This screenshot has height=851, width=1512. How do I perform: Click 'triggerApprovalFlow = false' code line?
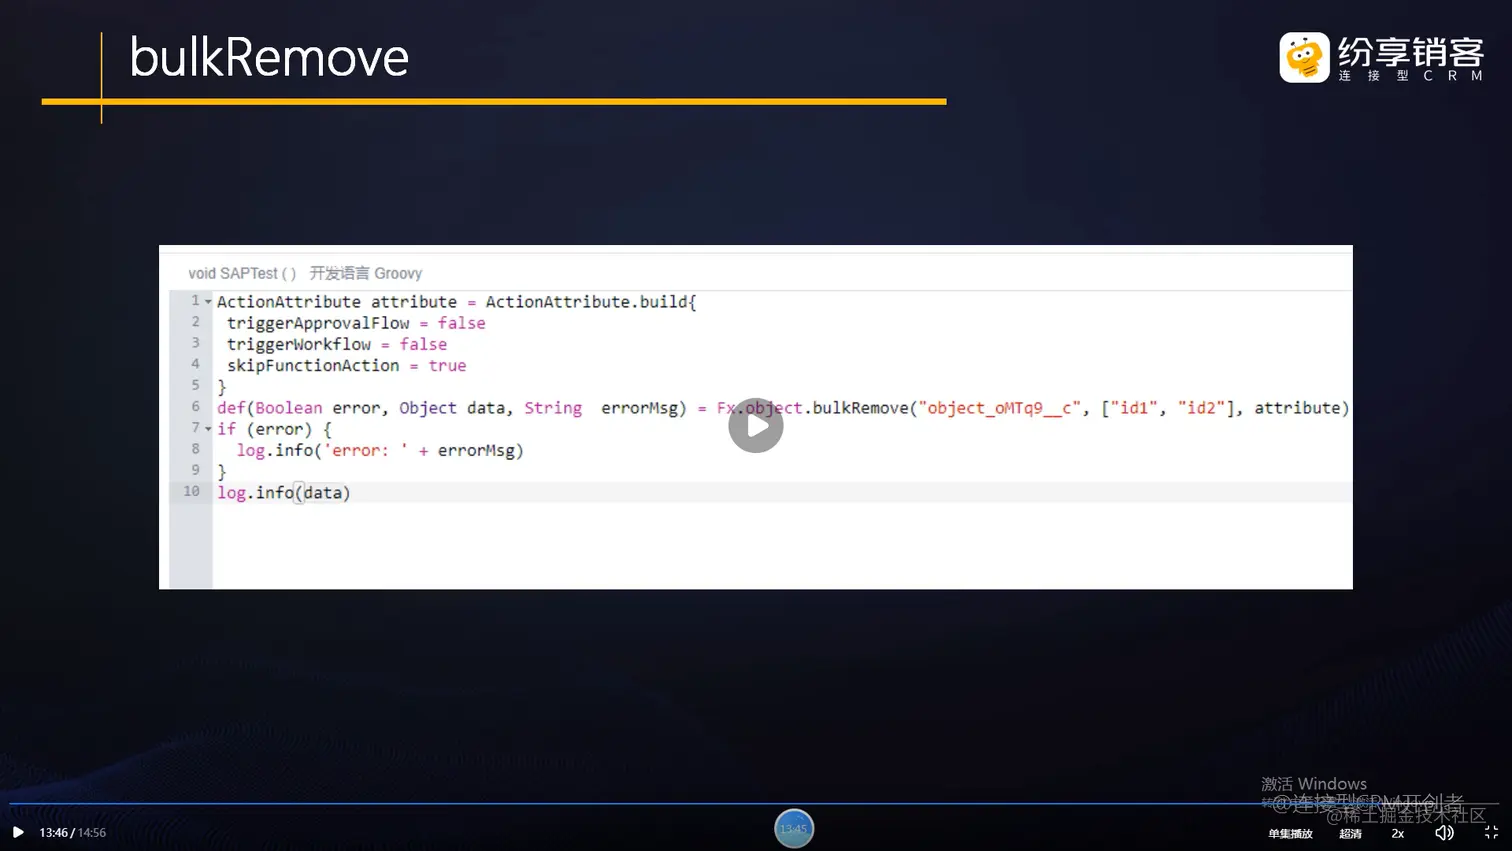coord(356,323)
